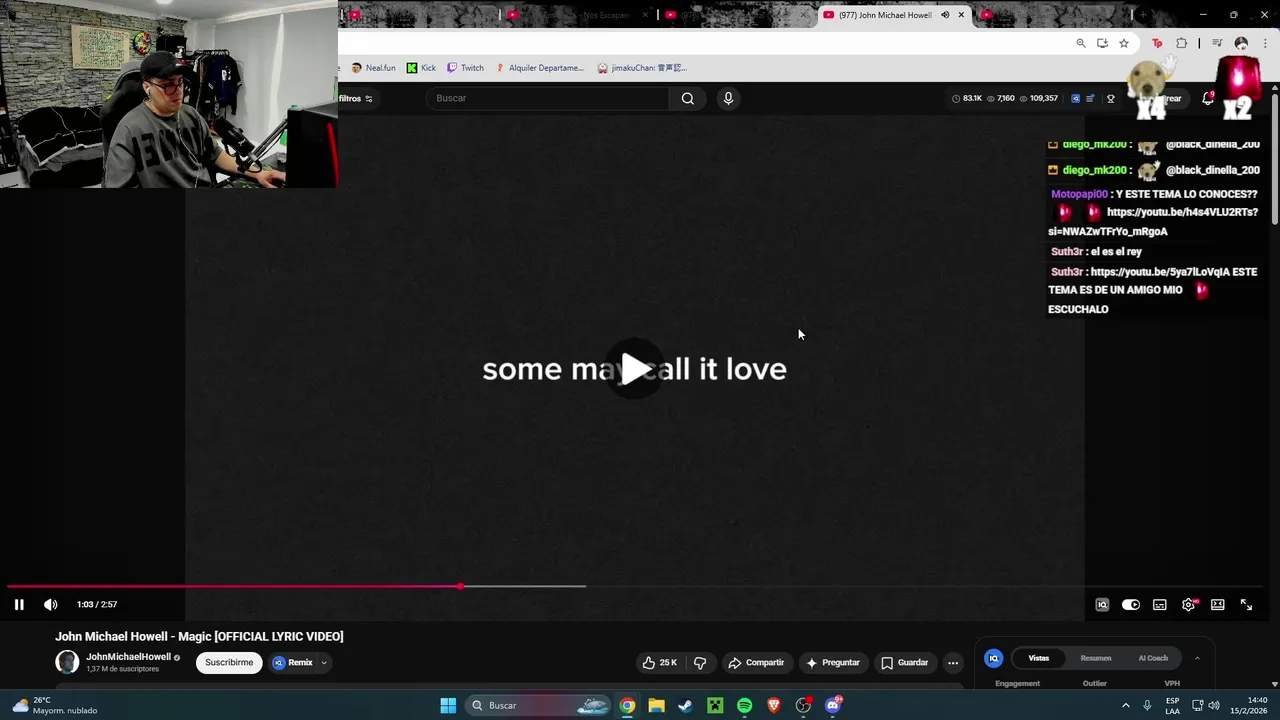Open Spotify from the taskbar
Screen dimensions: 1280x720
pos(745,706)
